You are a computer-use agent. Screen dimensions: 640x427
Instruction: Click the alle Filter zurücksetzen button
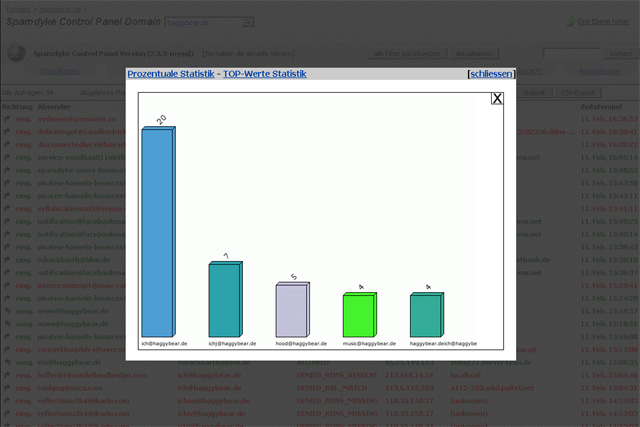pyautogui.click(x=407, y=53)
